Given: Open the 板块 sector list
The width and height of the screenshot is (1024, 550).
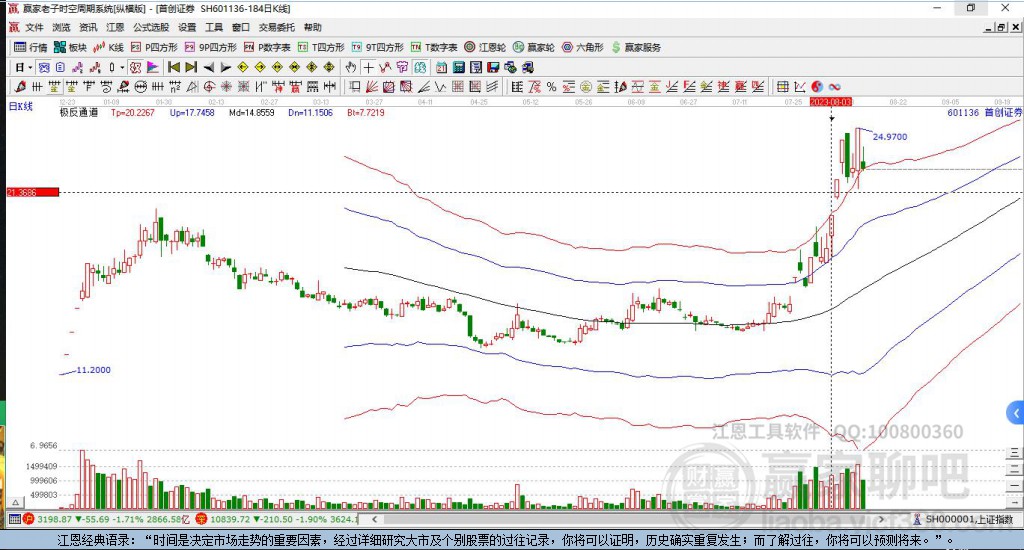Looking at the screenshot, I should (x=70, y=47).
